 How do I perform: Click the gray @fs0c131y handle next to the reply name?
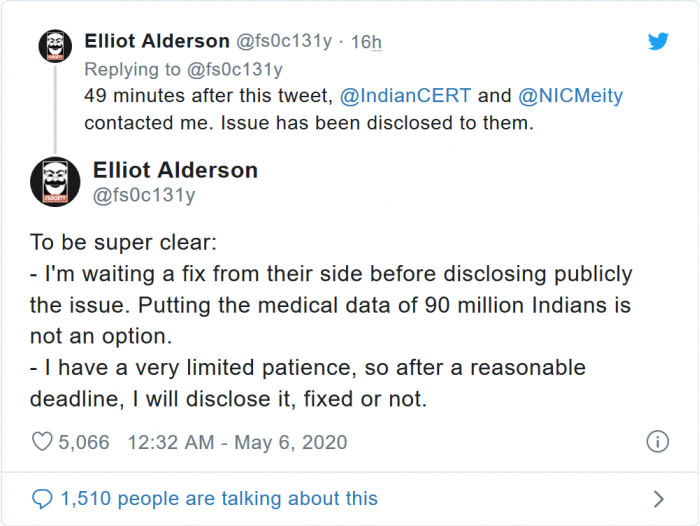tap(283, 42)
